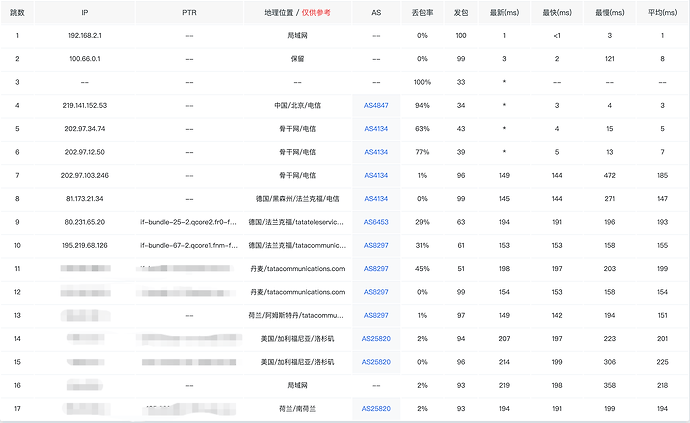Select the IP cell 202.97.12.50

[x=84, y=152]
